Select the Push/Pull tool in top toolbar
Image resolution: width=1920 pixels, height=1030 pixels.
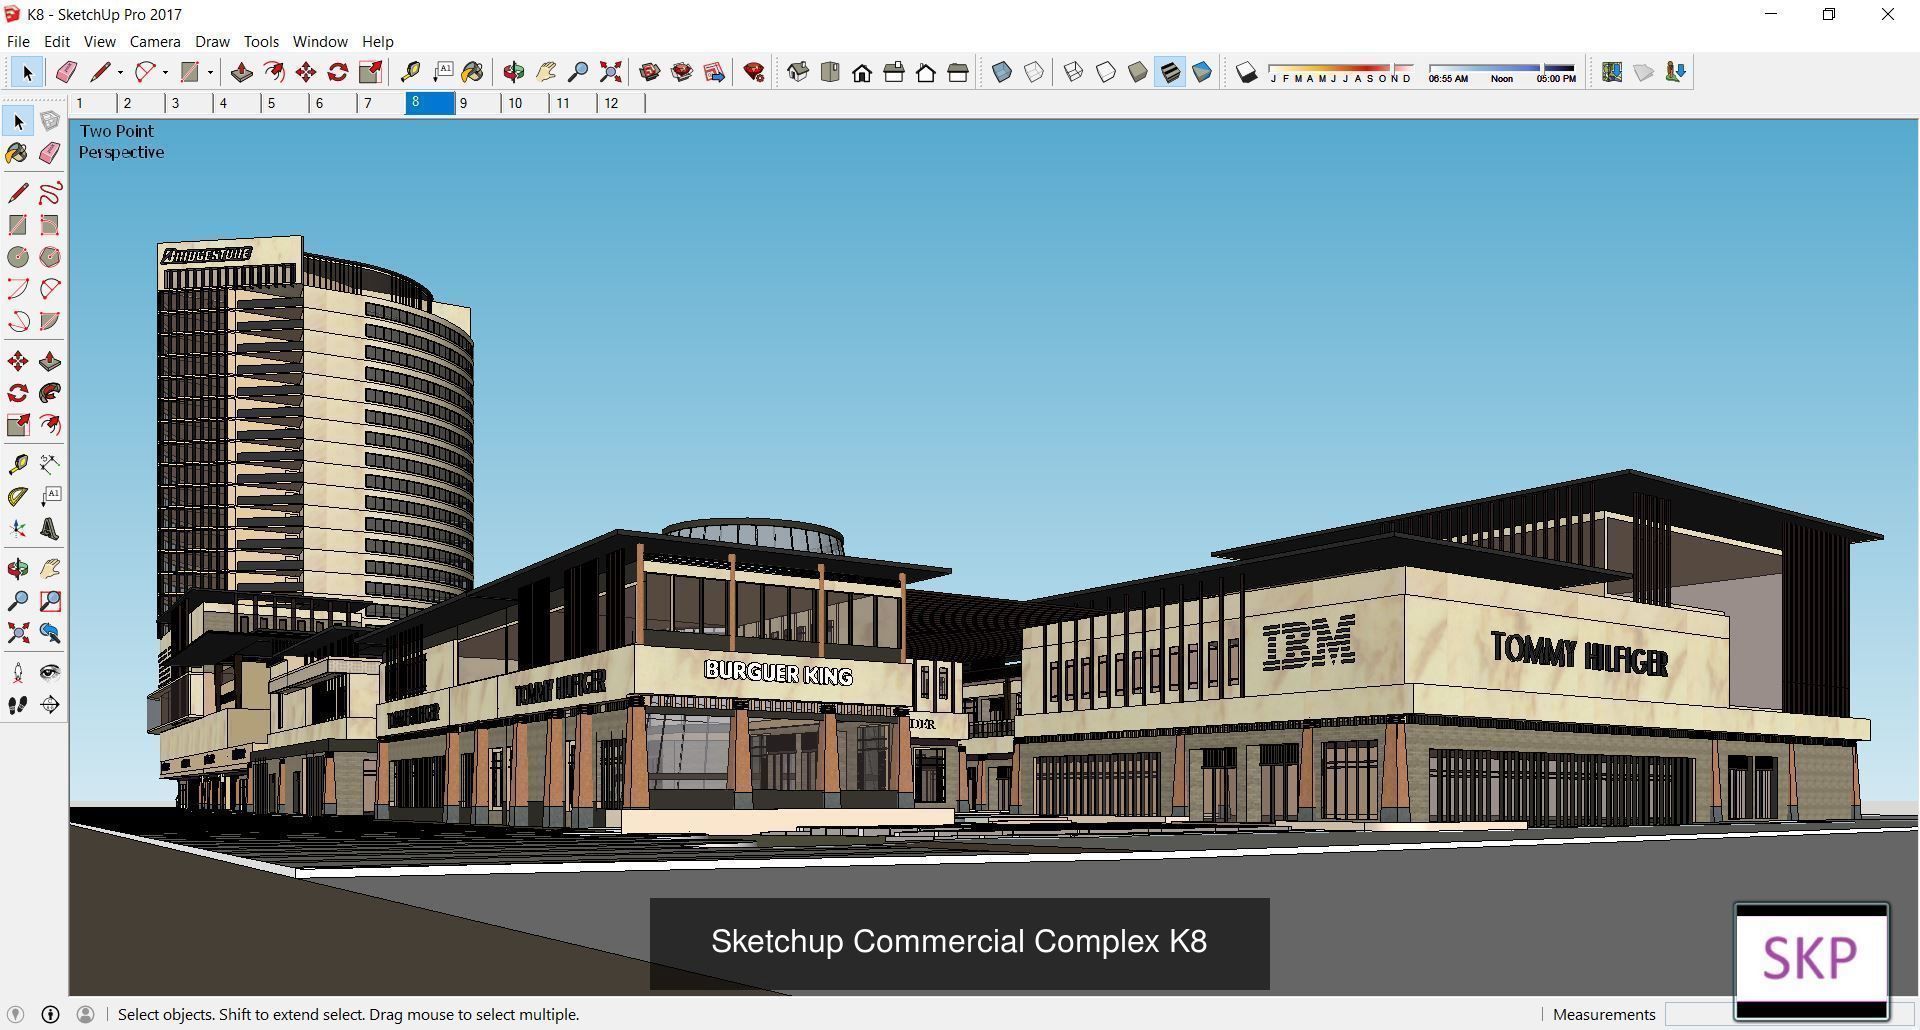[241, 72]
